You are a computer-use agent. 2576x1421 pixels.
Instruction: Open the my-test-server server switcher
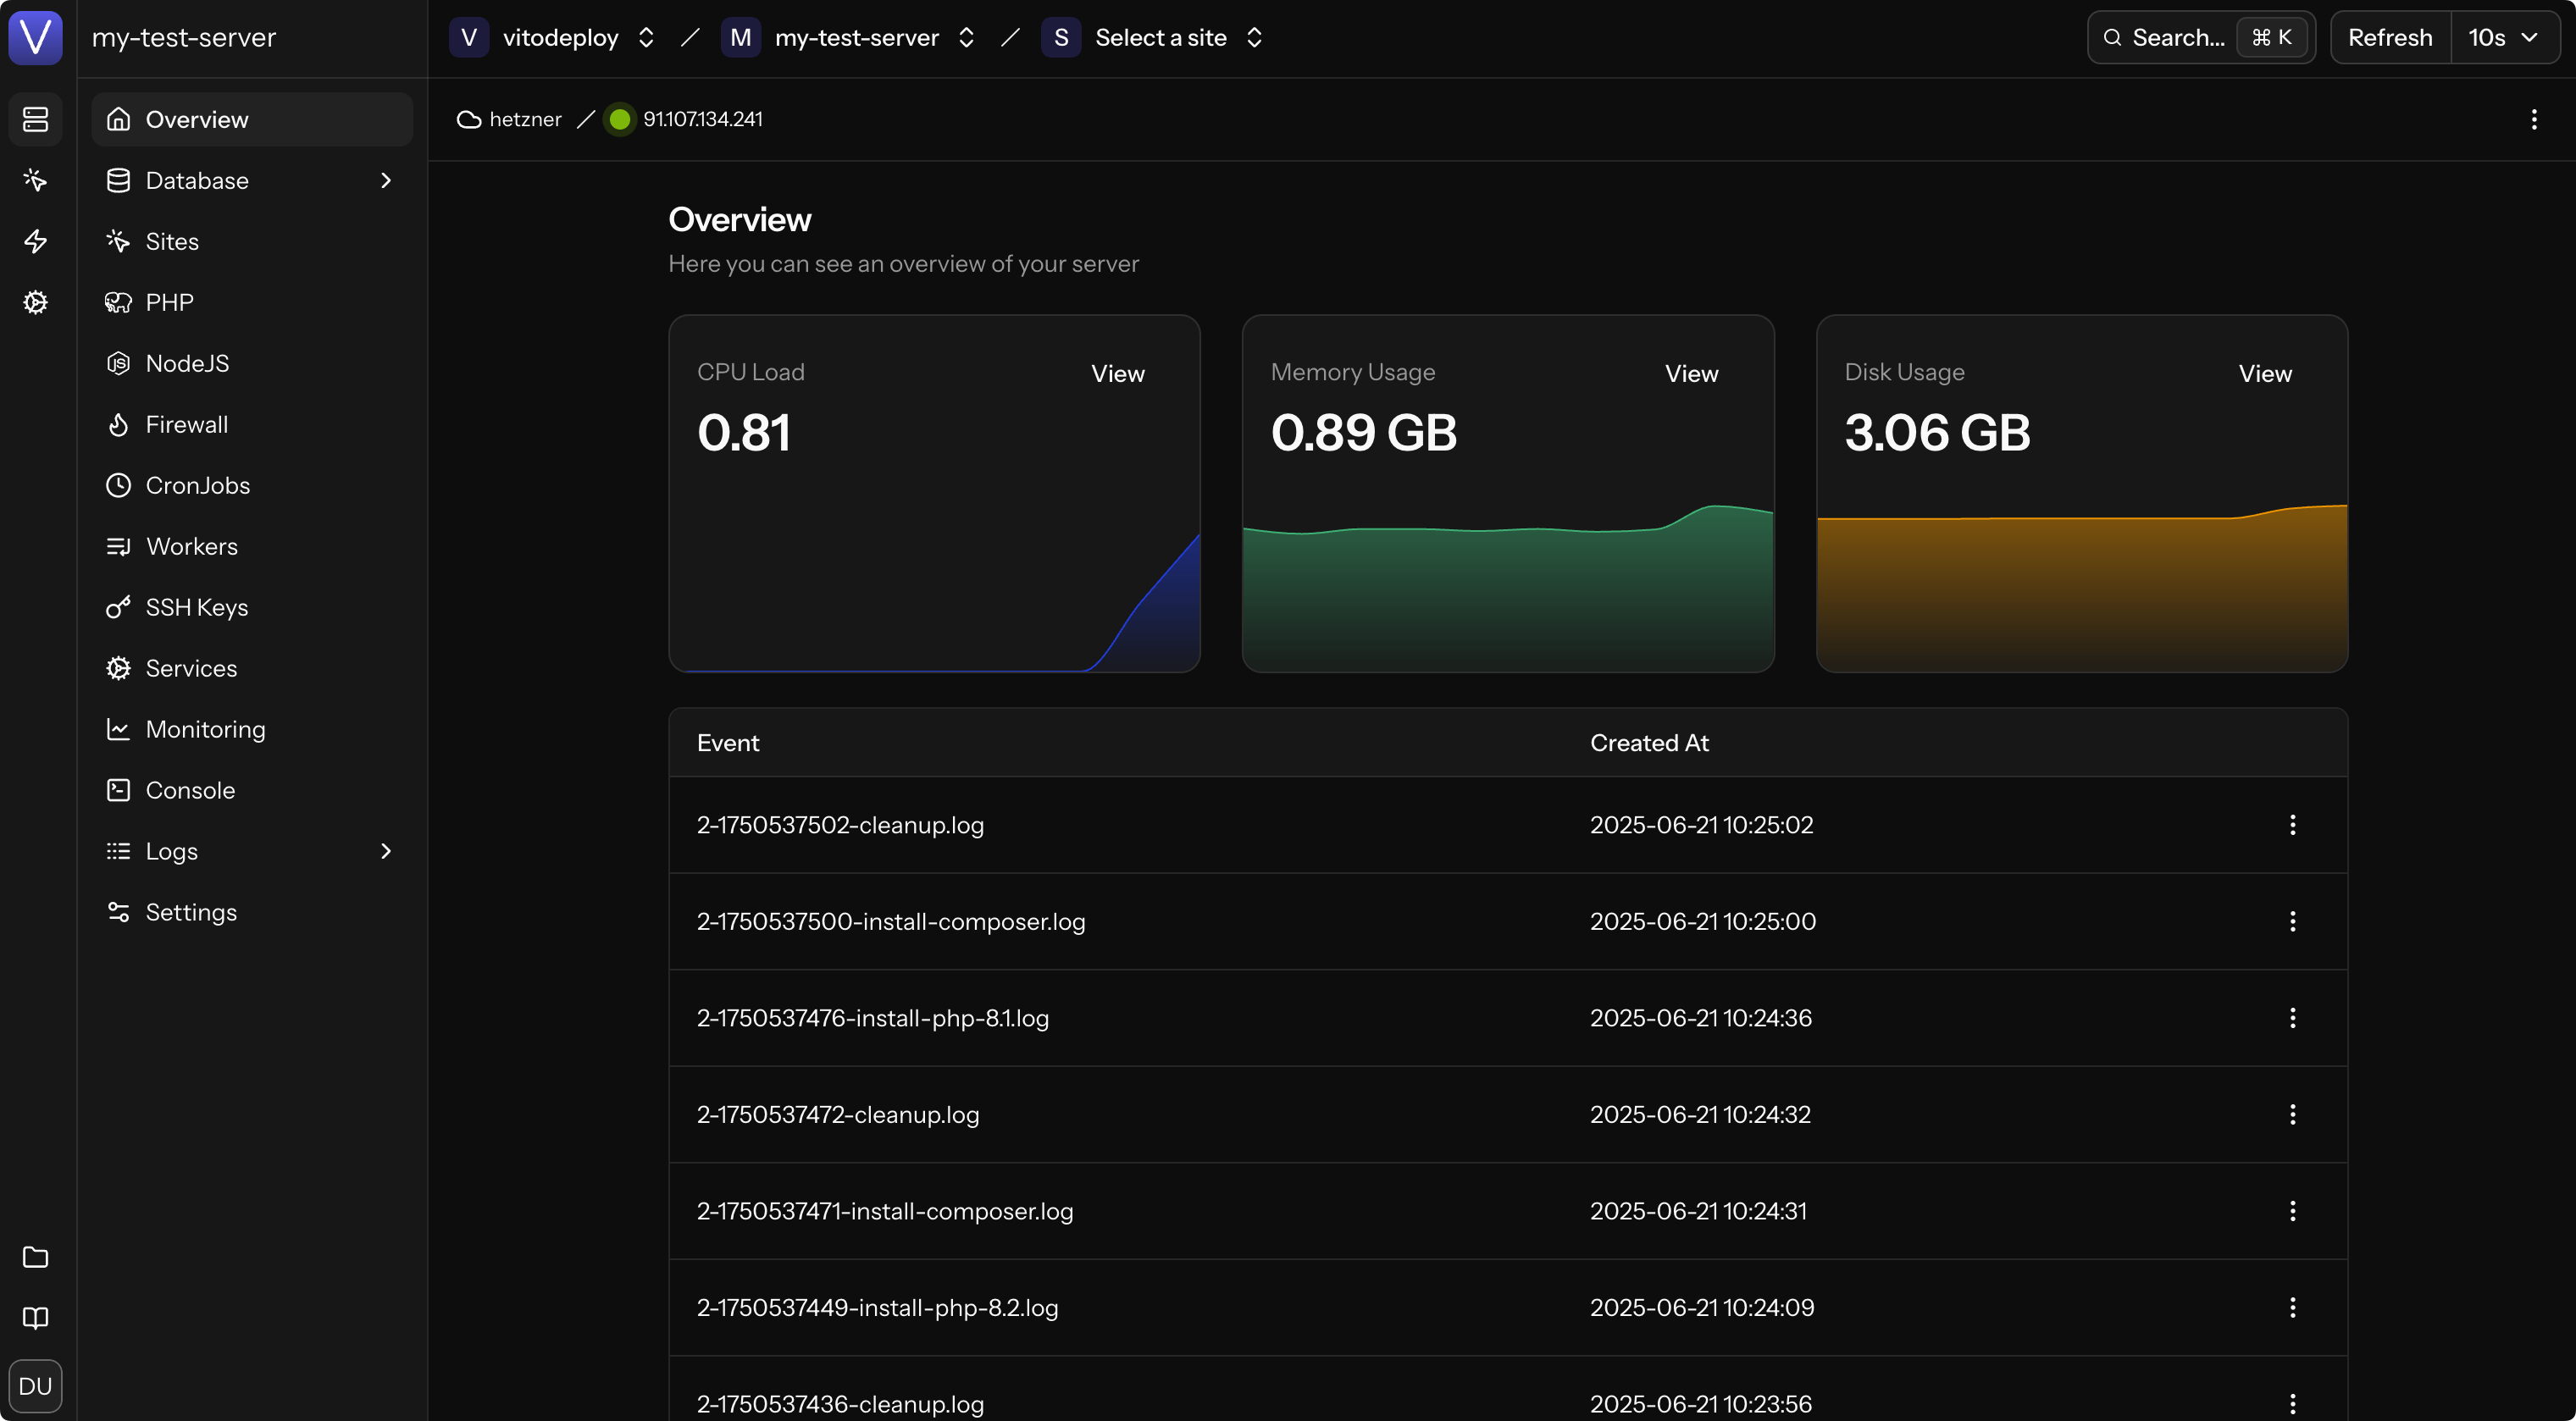850,37
